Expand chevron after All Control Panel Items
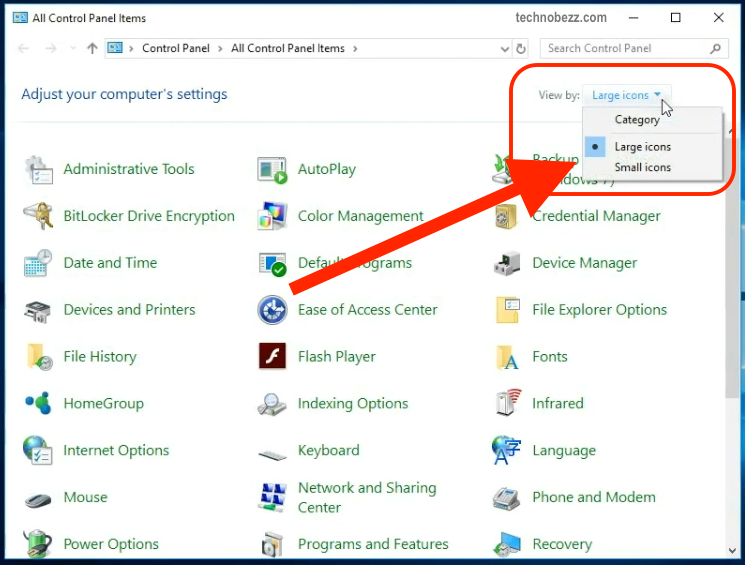 (355, 48)
